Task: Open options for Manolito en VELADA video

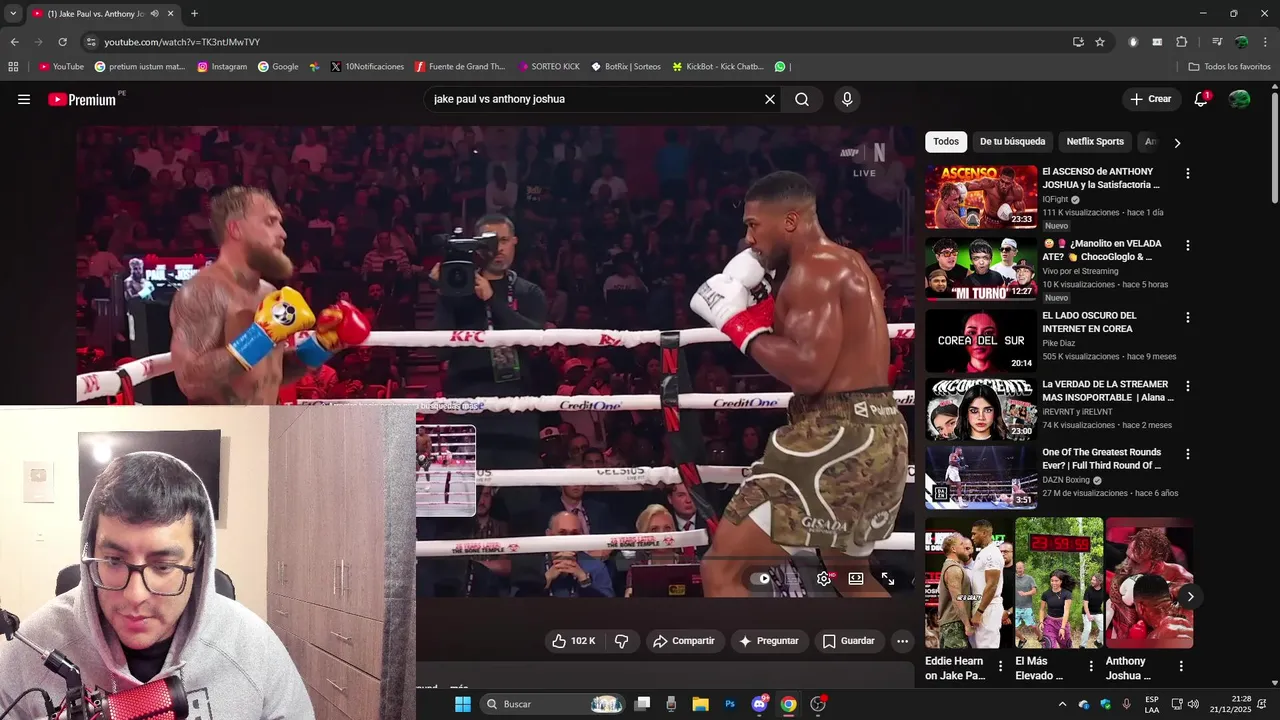Action: (x=1187, y=245)
